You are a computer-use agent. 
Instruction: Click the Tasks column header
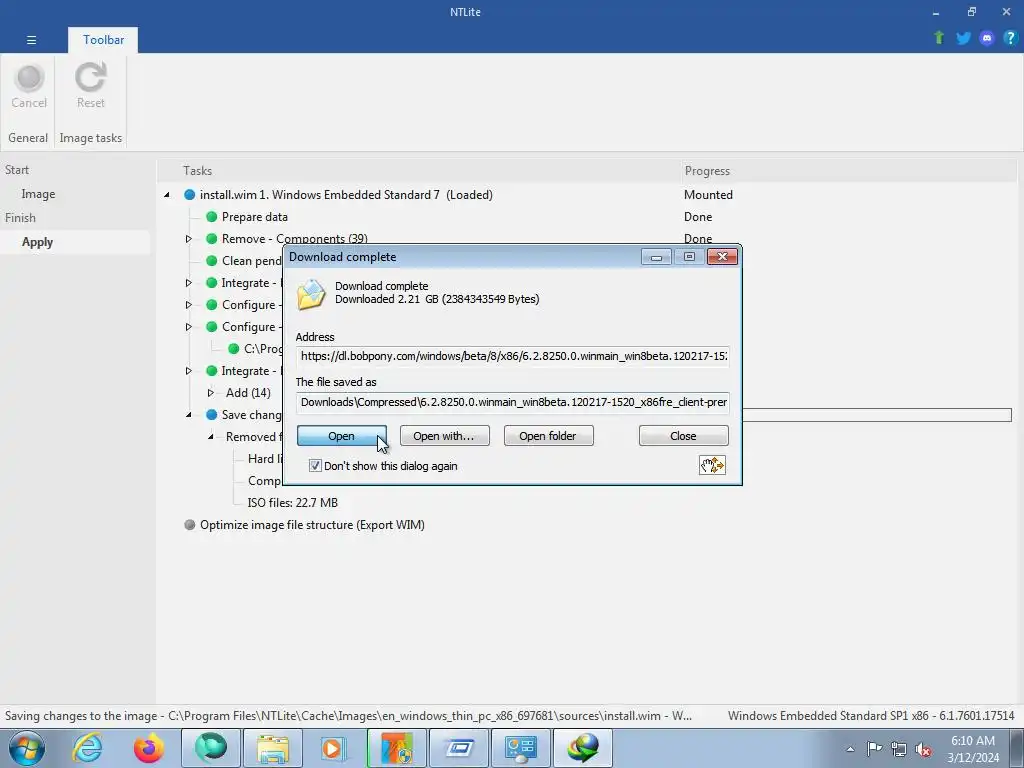pyautogui.click(x=197, y=170)
